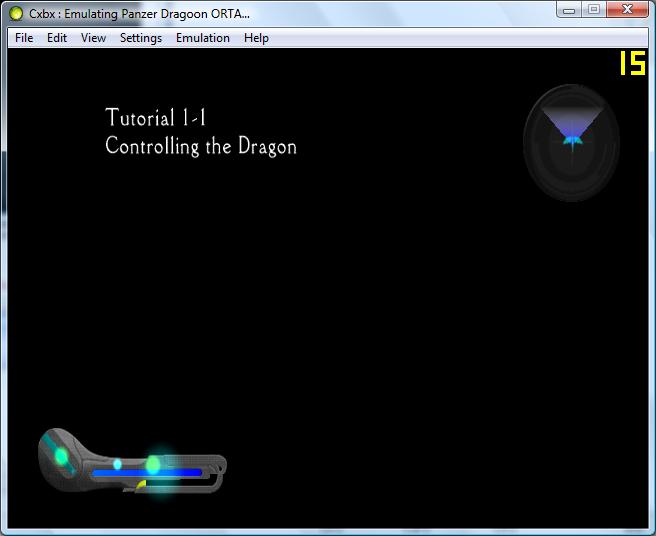This screenshot has width=656, height=536.
Task: Click the small cyan orb on the gauge
Action: tap(117, 464)
